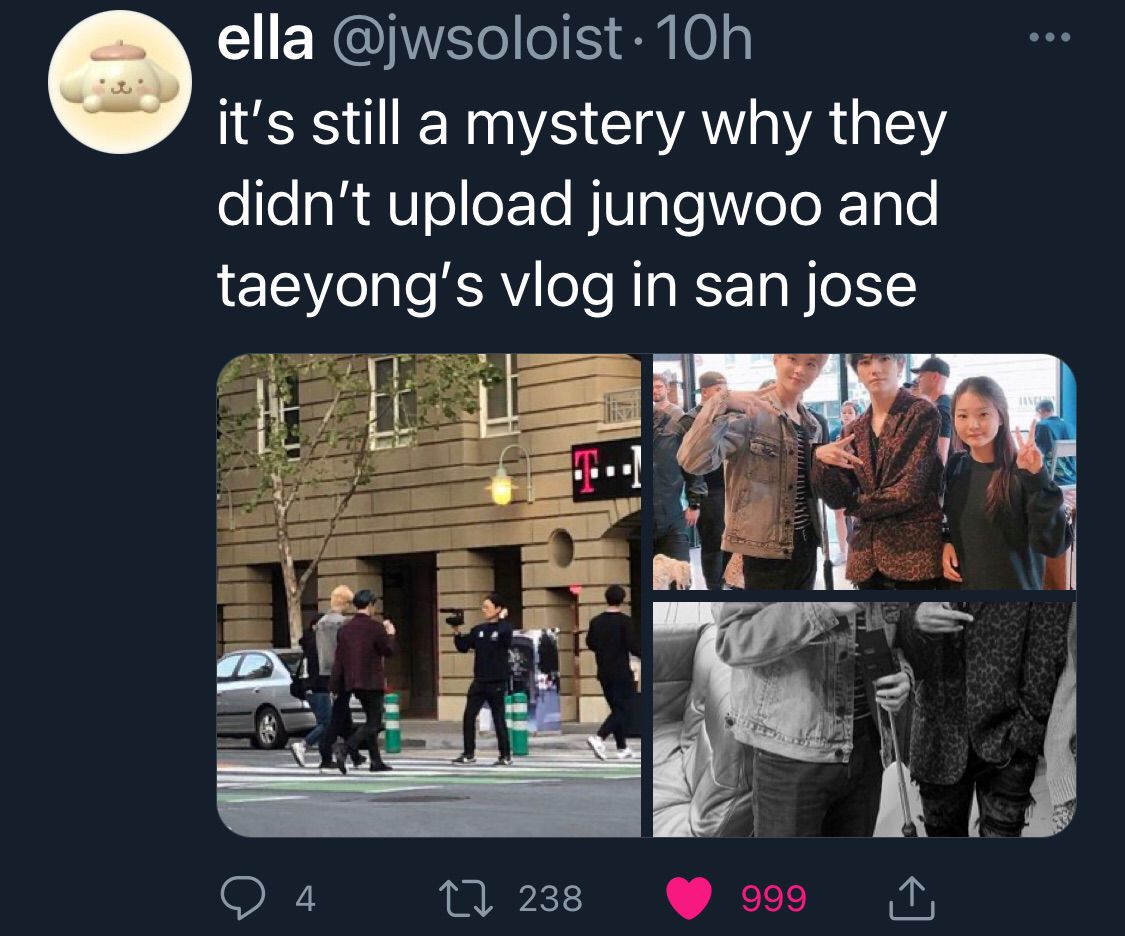View the black-and-white jacket photo
Screen dimensions: 1125x936
[865, 719]
